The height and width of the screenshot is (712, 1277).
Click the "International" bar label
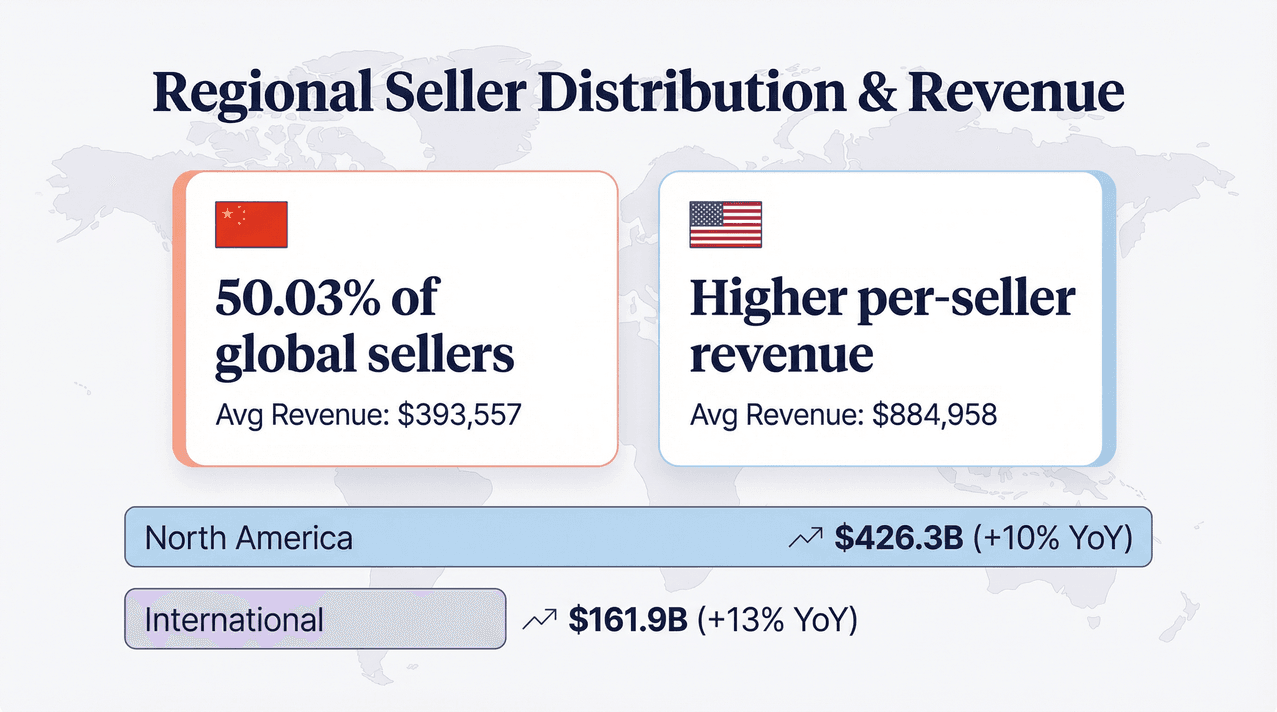(234, 619)
